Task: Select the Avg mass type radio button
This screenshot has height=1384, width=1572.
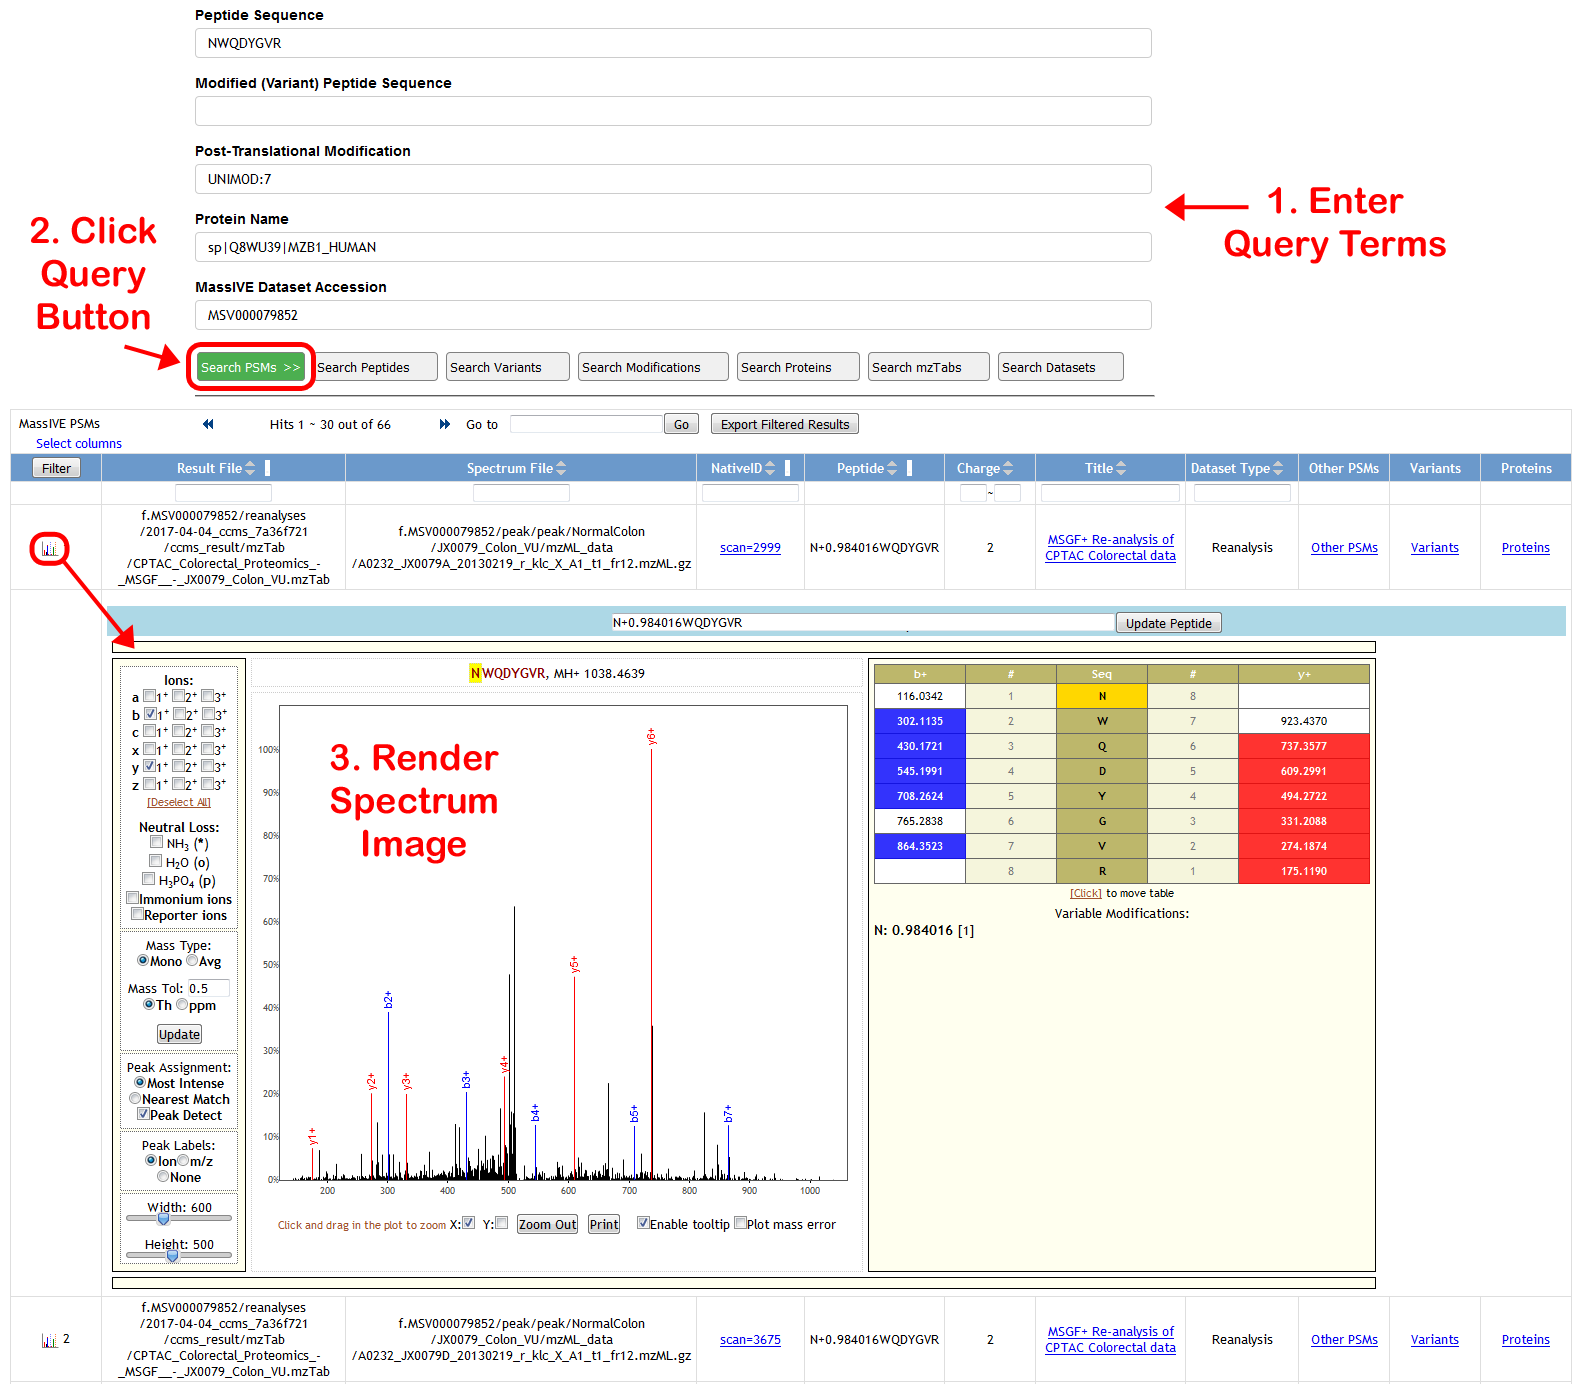Action: click(x=192, y=961)
